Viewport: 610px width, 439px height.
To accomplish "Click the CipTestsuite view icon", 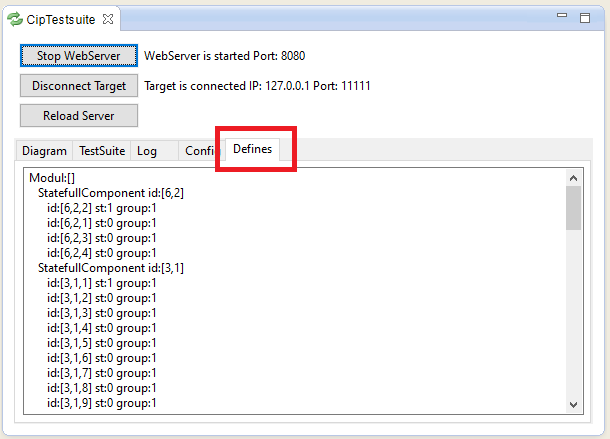I will (15, 19).
